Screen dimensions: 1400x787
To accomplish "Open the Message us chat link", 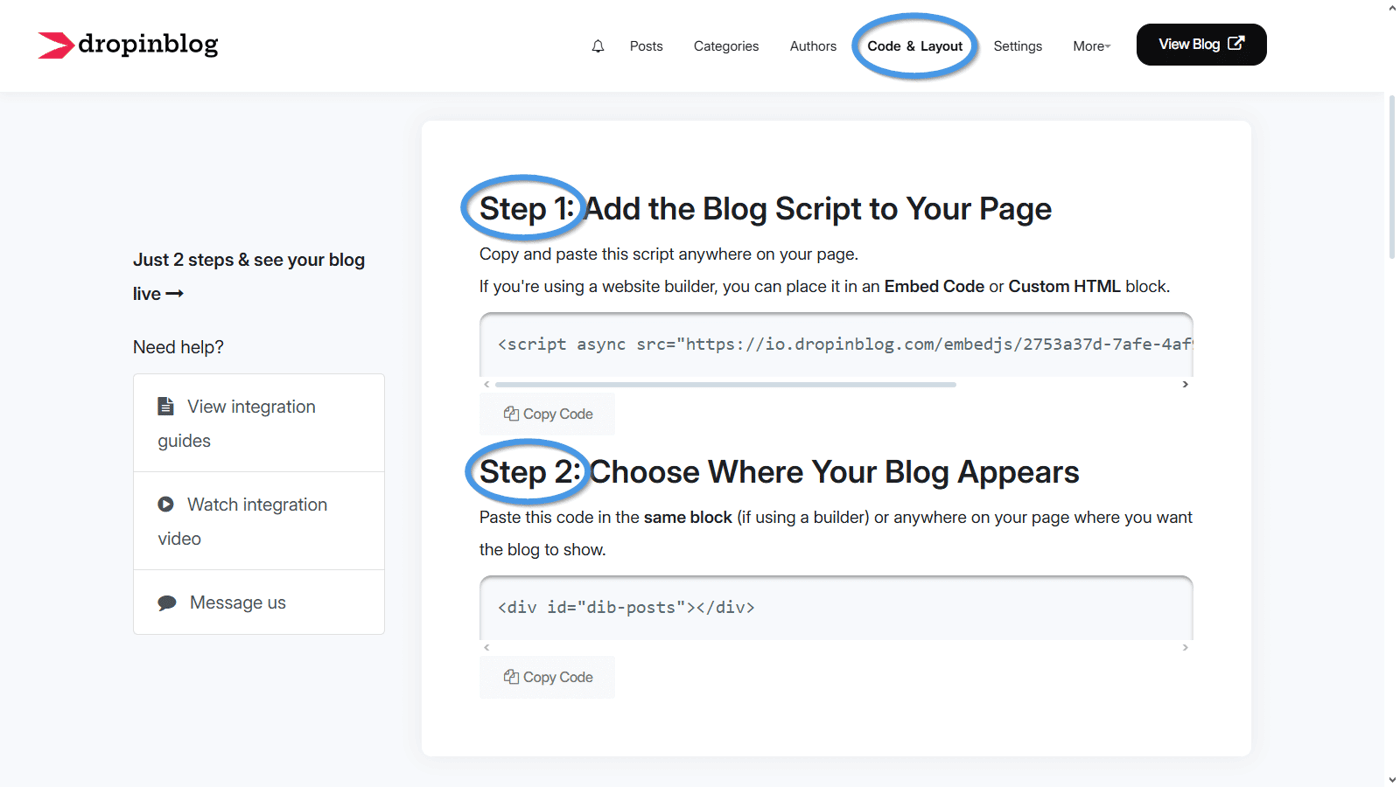I will [x=237, y=603].
